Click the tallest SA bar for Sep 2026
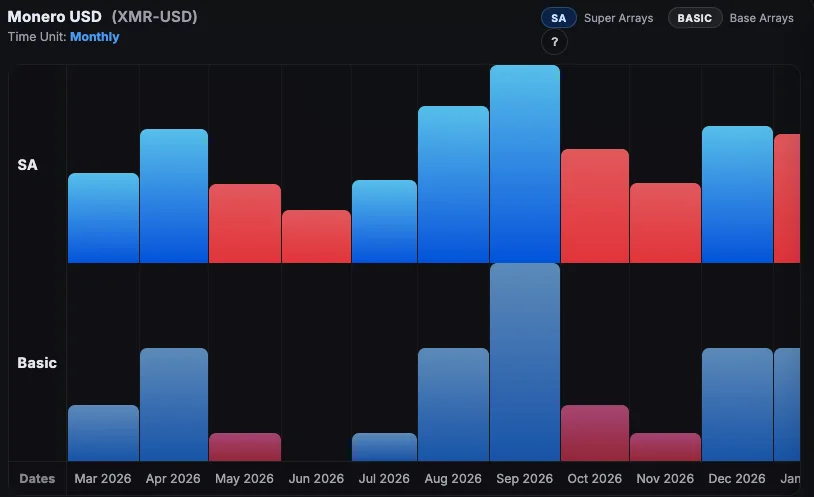Image resolution: width=814 pixels, height=497 pixels. point(525,164)
